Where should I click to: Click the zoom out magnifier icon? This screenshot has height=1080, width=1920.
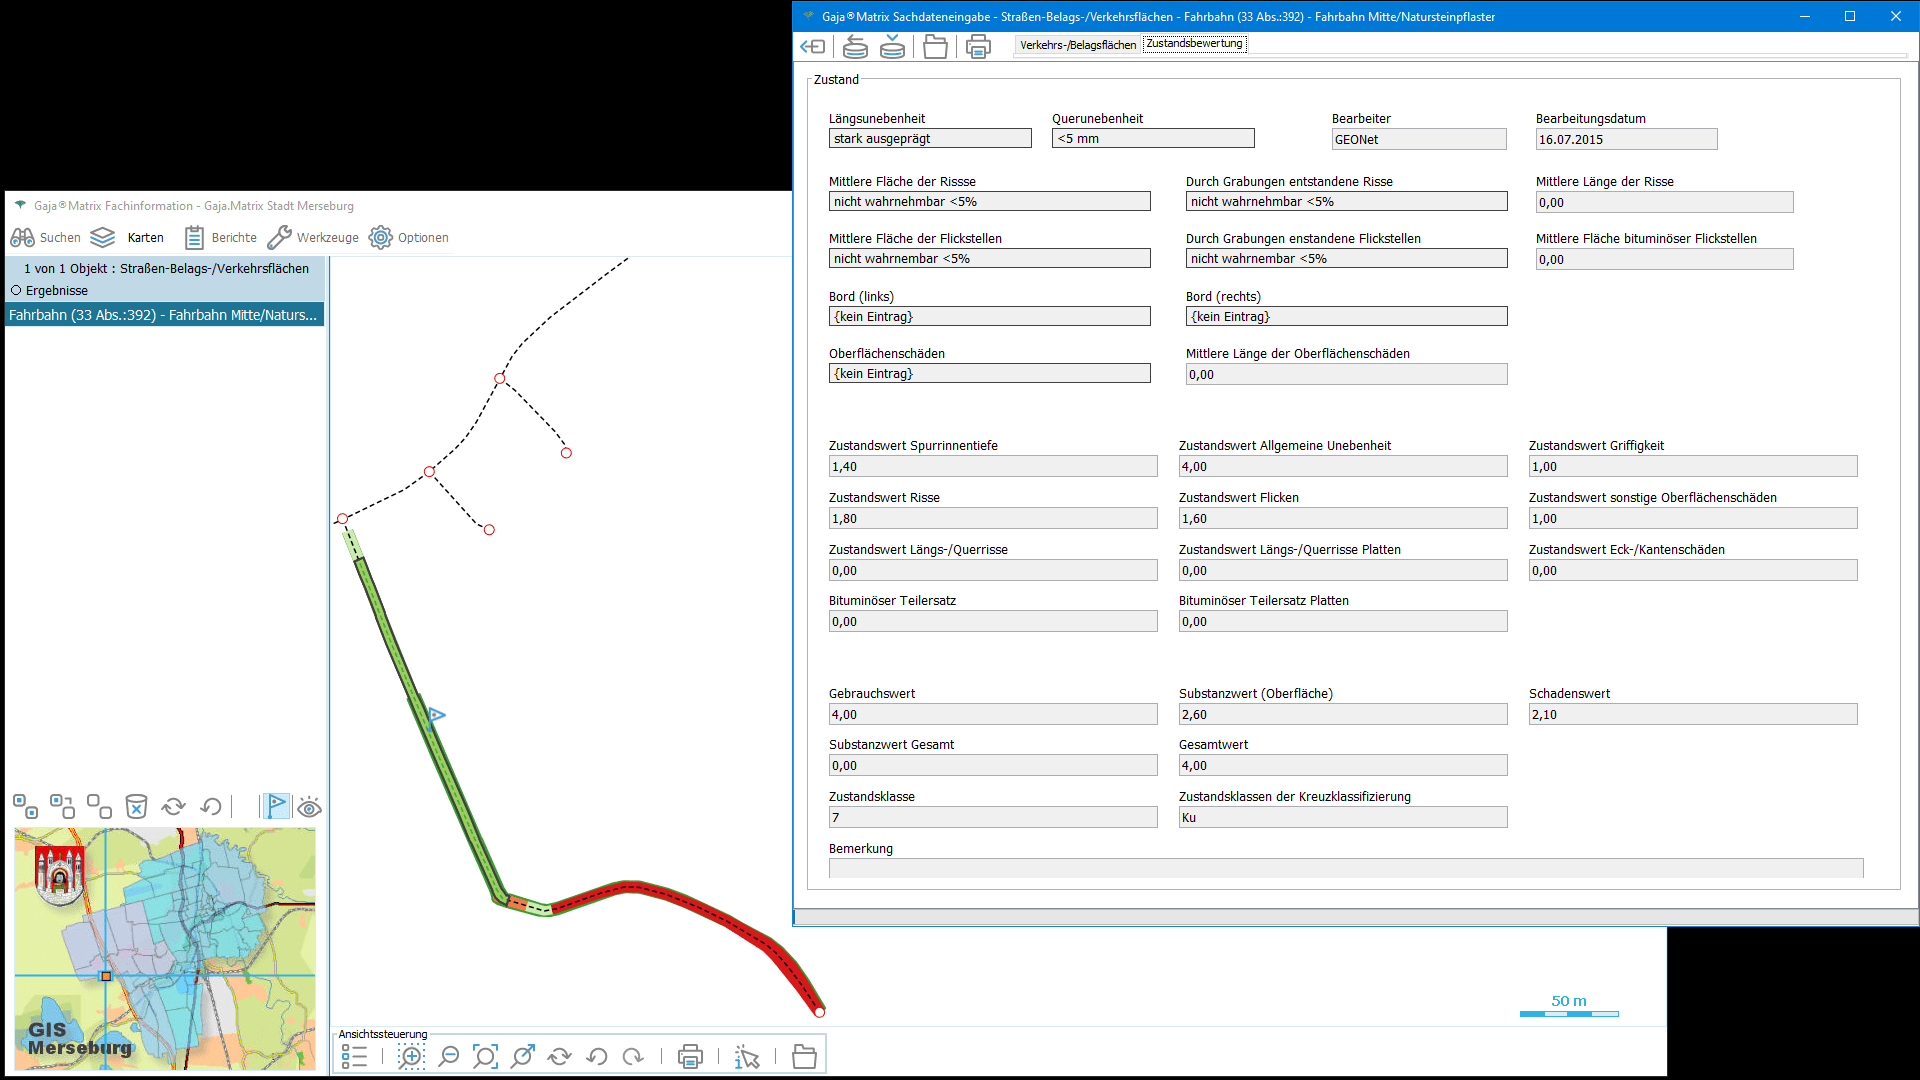pyautogui.click(x=449, y=1056)
